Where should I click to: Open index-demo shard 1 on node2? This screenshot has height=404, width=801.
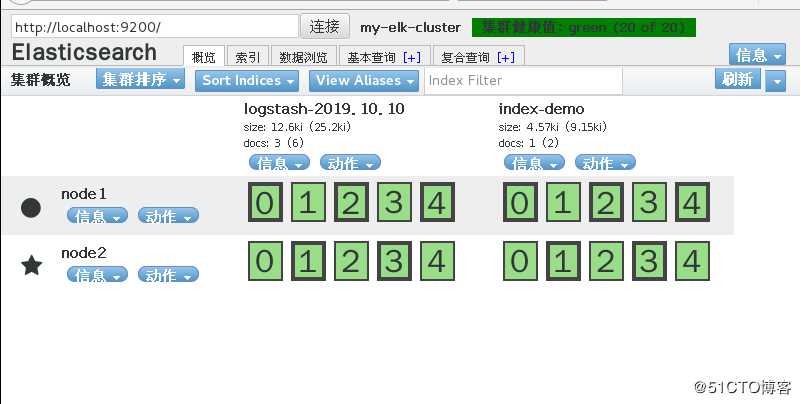563,261
